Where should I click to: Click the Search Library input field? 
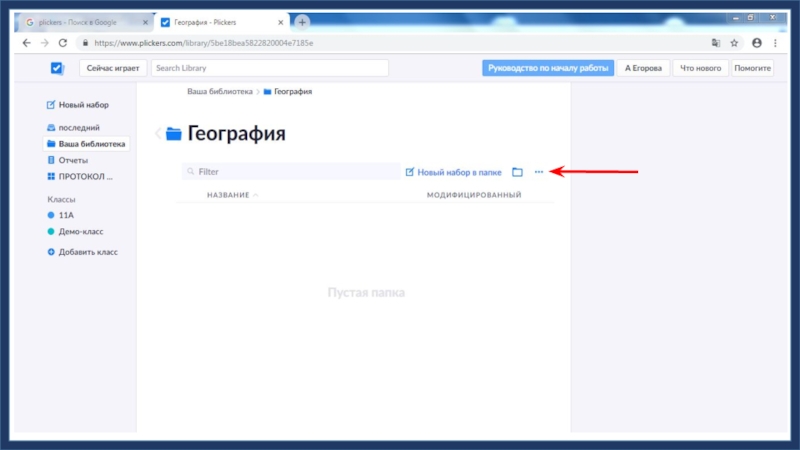pos(268,68)
